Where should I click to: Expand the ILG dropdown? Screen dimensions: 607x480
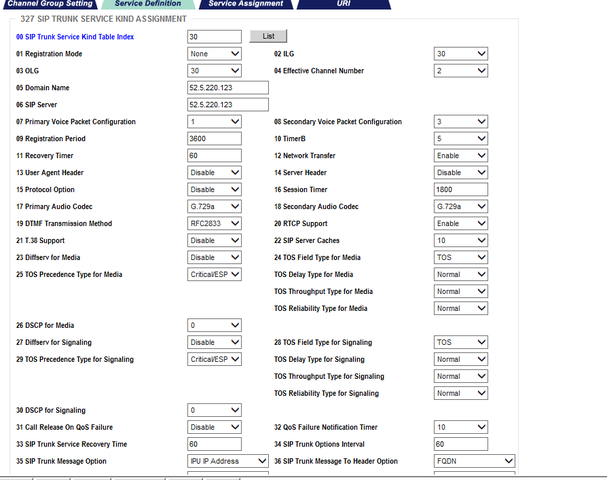461,54
